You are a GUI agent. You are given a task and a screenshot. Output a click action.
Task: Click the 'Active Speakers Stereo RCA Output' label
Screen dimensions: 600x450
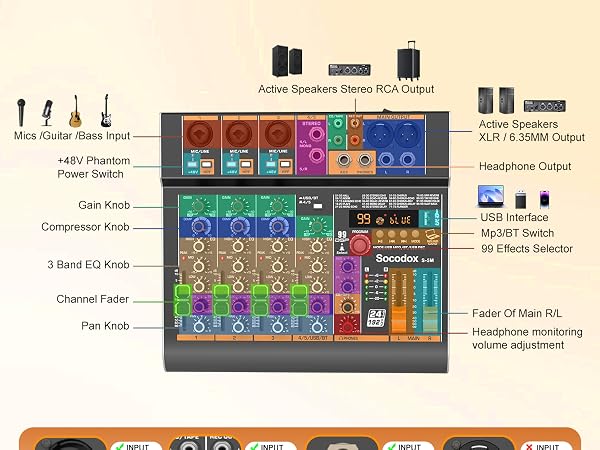click(x=346, y=89)
